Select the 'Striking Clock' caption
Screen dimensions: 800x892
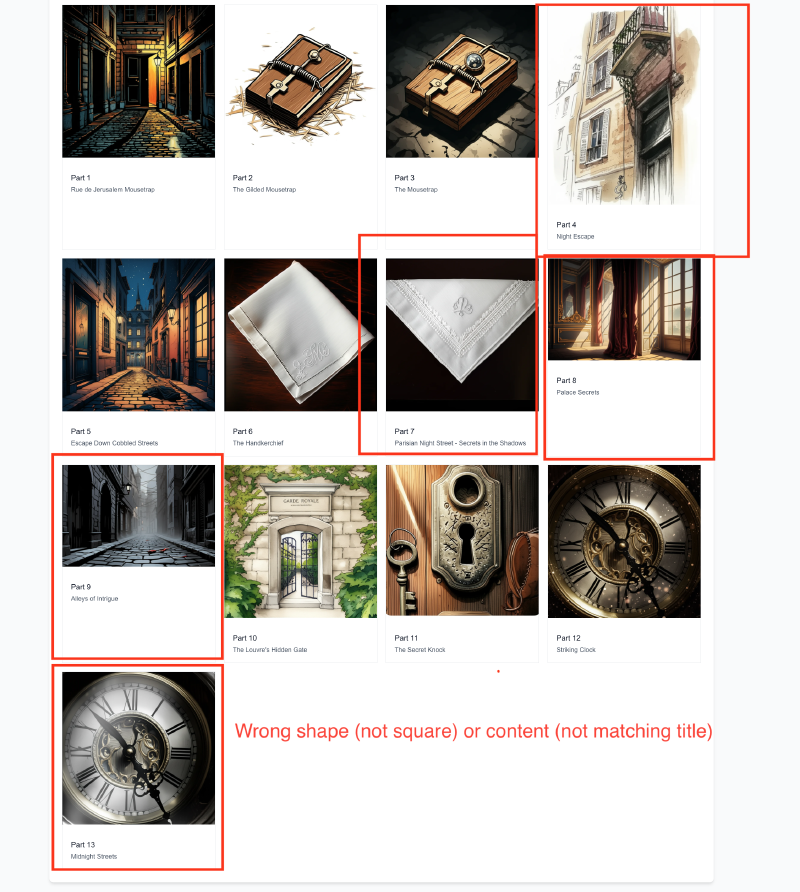(x=576, y=650)
